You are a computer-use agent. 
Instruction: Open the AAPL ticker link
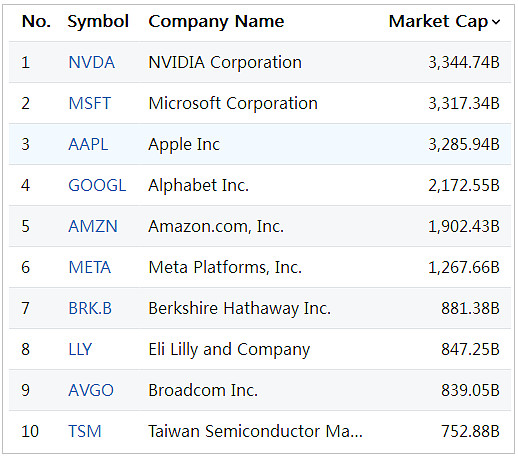pos(88,144)
